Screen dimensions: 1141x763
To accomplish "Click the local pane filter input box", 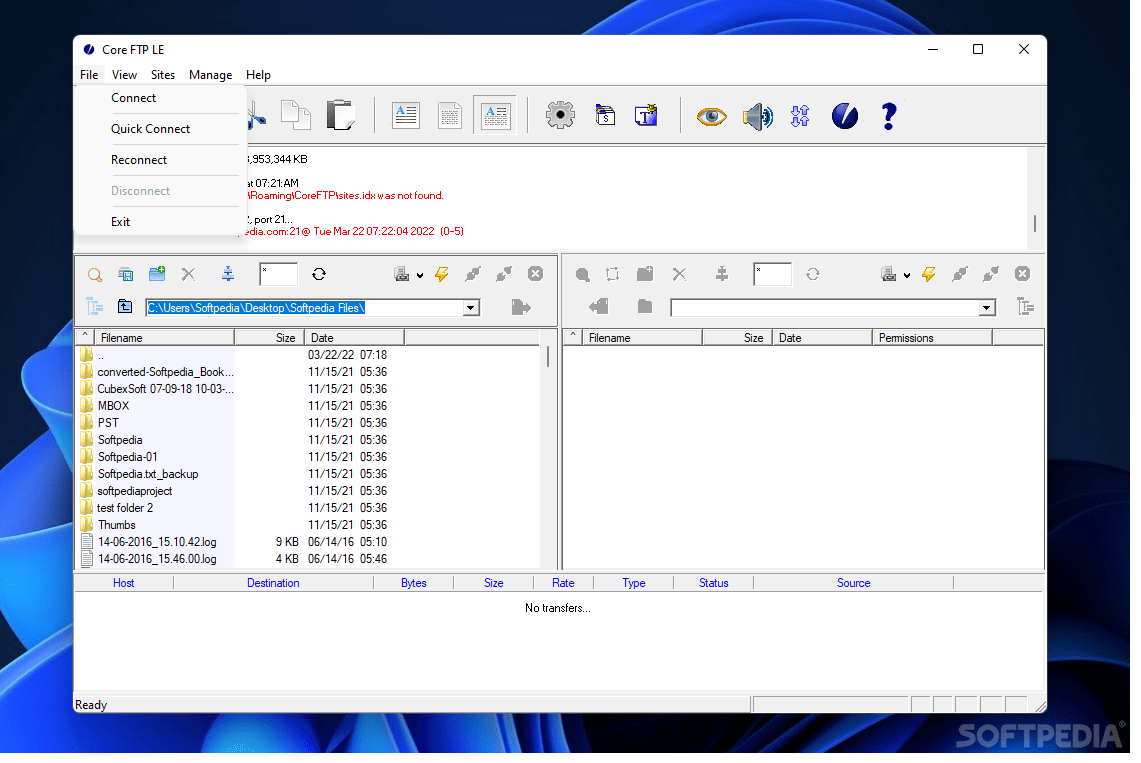I will click(279, 275).
